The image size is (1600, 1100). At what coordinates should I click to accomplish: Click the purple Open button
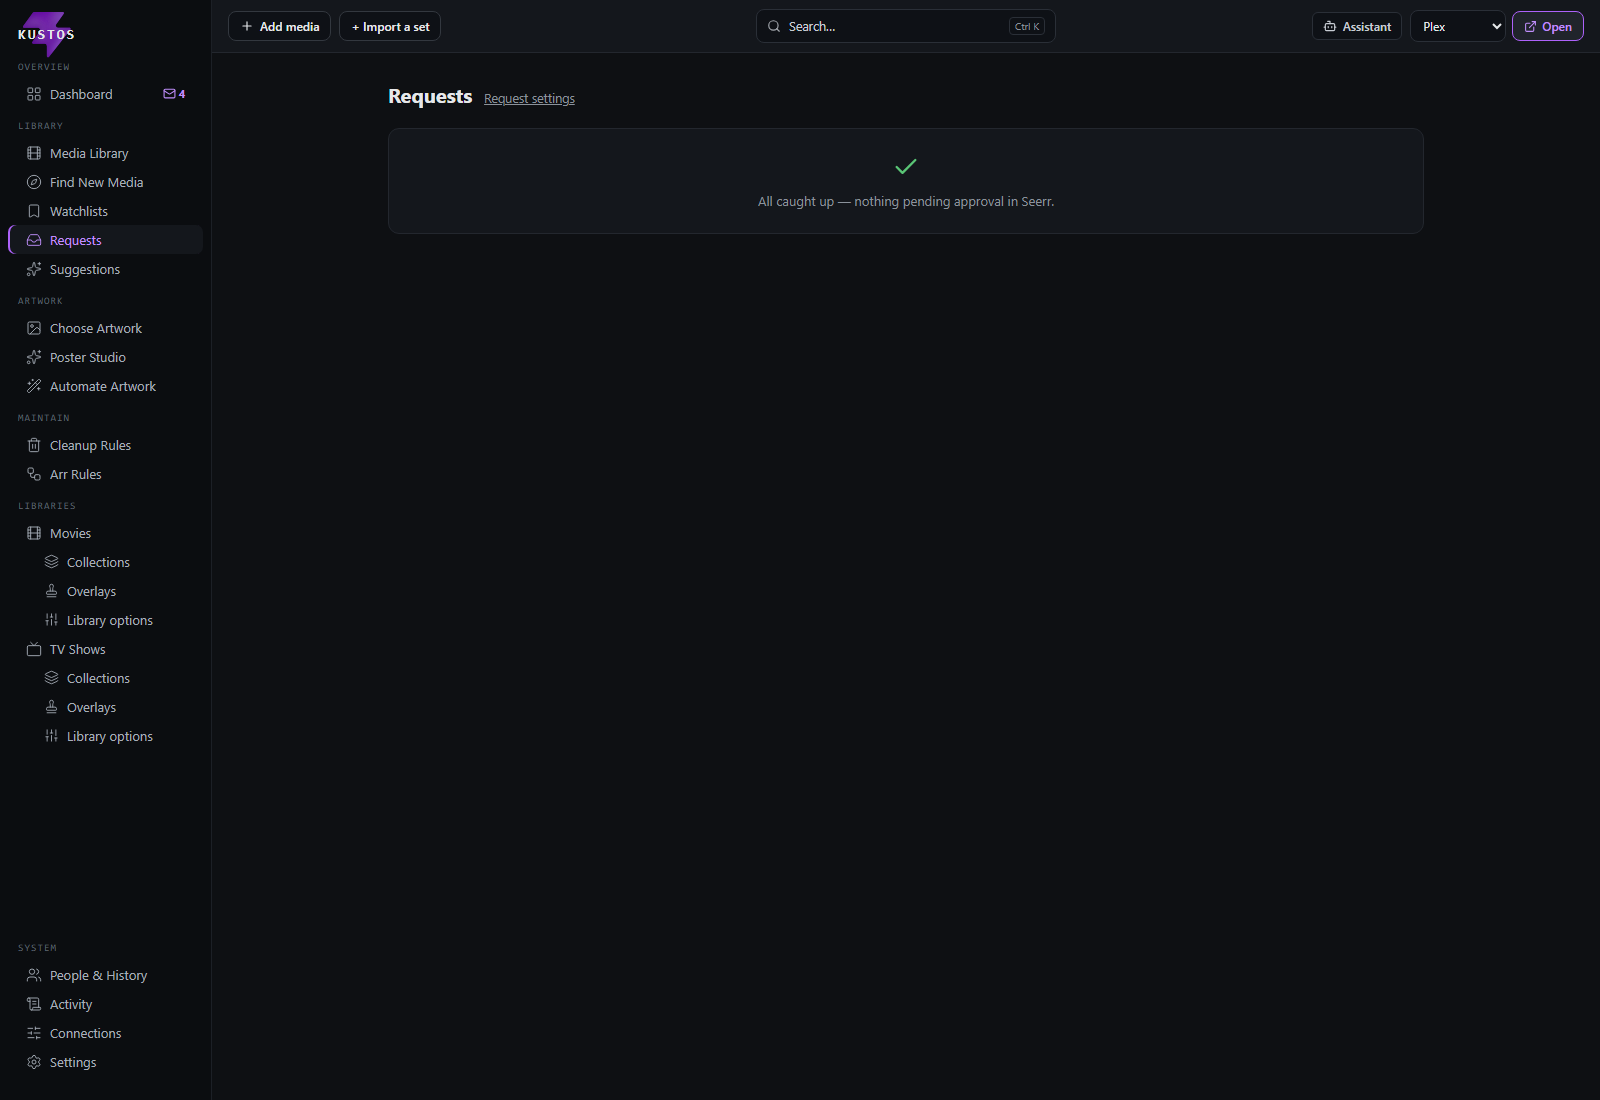pos(1547,27)
